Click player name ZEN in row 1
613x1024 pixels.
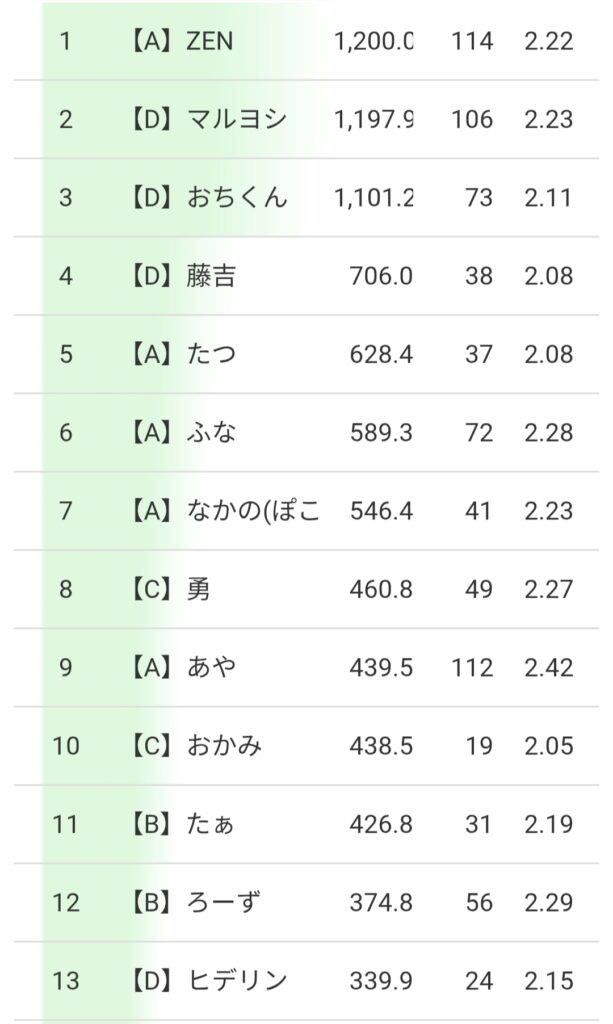click(x=210, y=42)
